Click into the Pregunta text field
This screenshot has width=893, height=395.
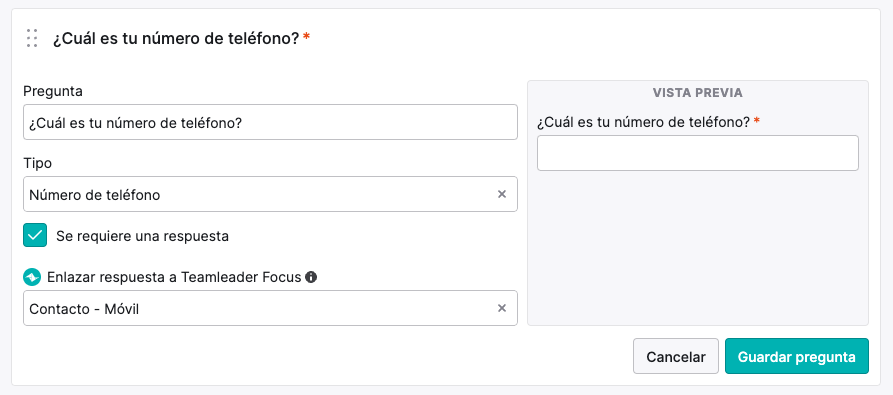point(270,122)
